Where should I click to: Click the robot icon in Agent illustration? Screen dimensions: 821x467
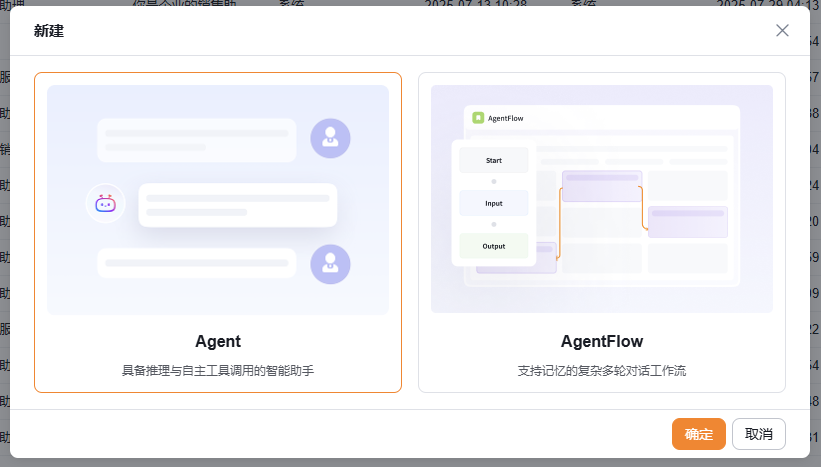click(x=105, y=204)
